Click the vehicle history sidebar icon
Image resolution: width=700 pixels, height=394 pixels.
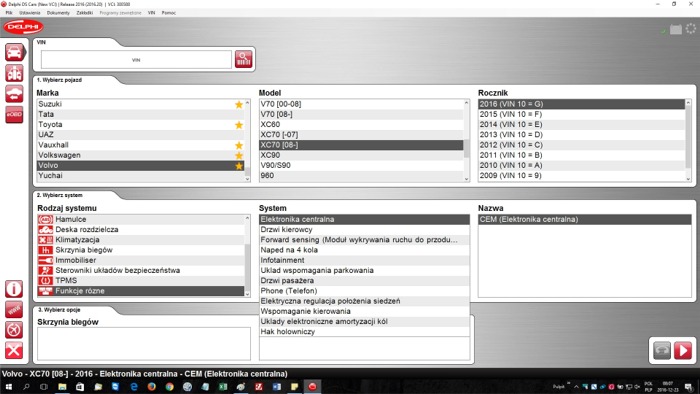pyautogui.click(x=14, y=94)
